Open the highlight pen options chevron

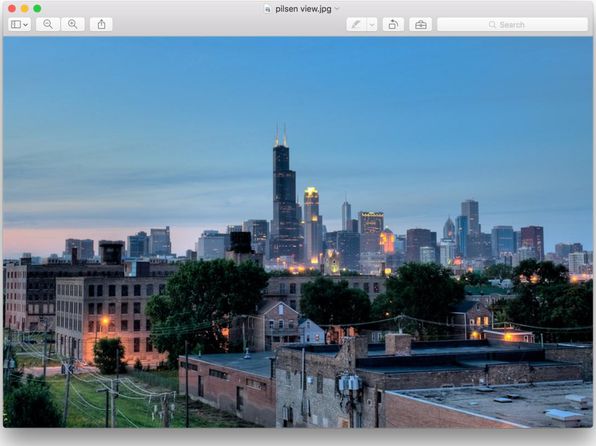pos(372,25)
